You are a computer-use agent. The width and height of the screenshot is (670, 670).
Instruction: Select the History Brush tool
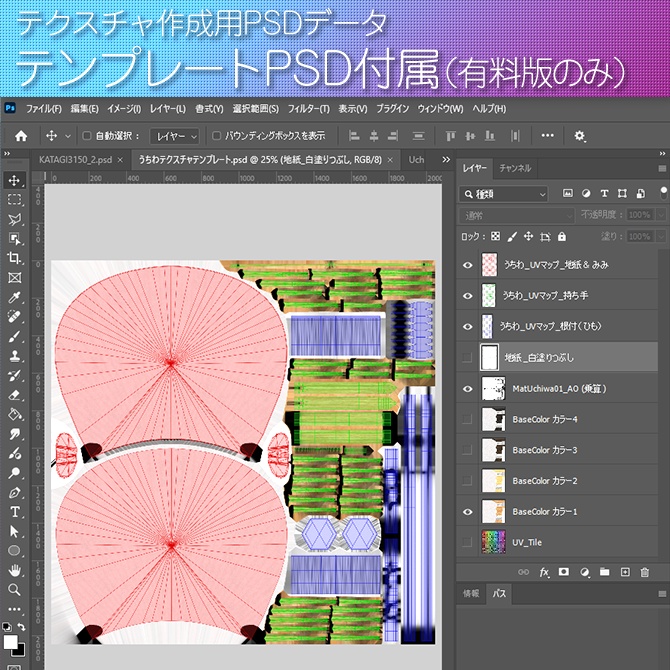tap(14, 375)
